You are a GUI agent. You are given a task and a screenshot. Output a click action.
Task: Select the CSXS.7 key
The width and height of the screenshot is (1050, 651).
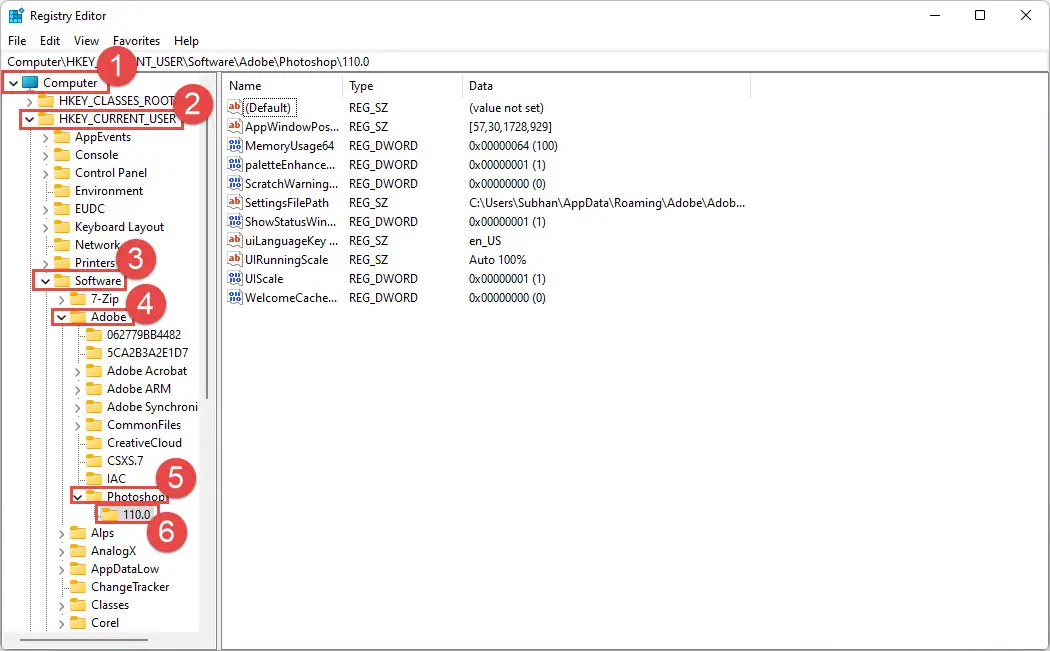[x=125, y=461]
